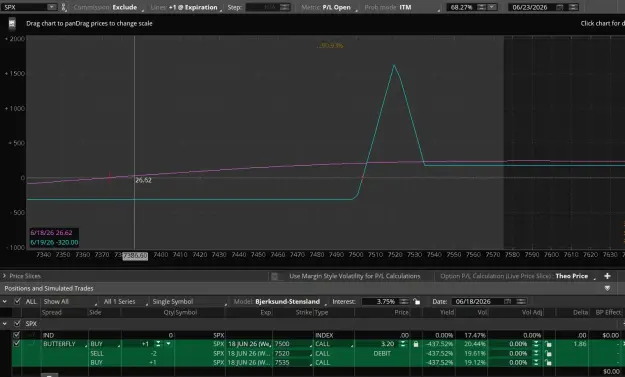
Task: Adjust BUTTERFLY +1 quantity stepper
Action: [158, 344]
